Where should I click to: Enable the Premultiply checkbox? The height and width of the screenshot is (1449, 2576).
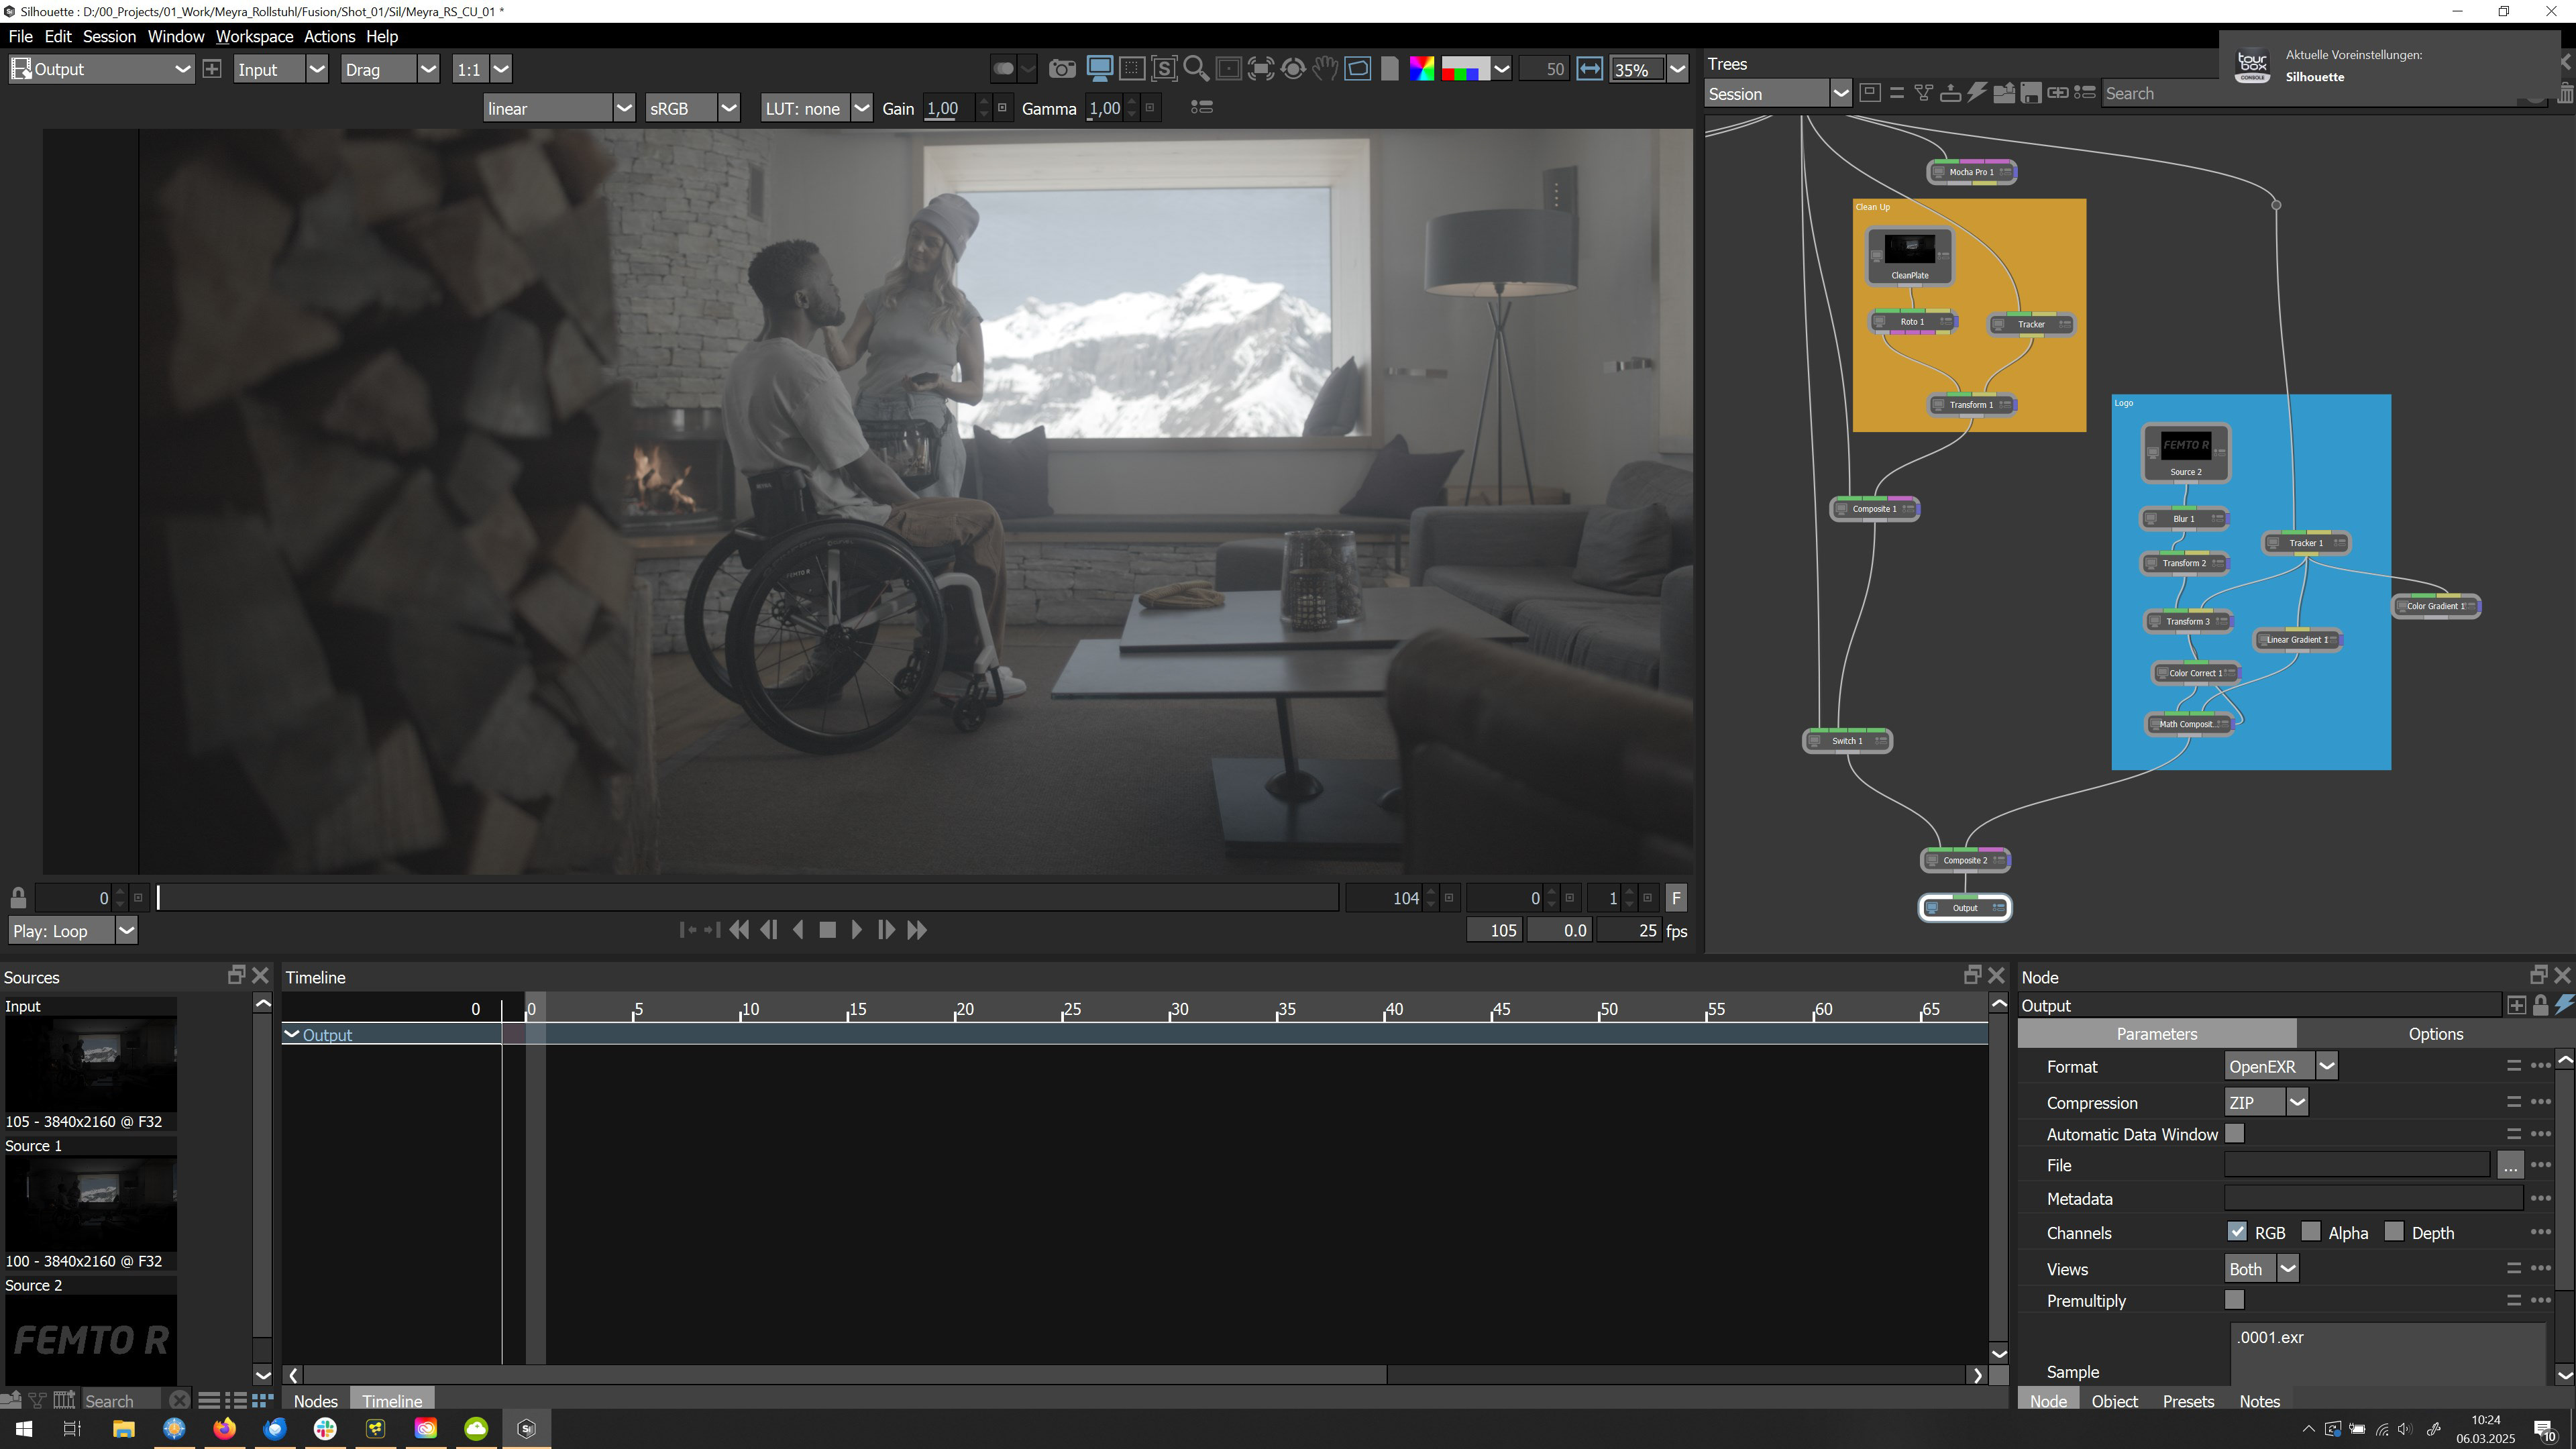click(2234, 1299)
